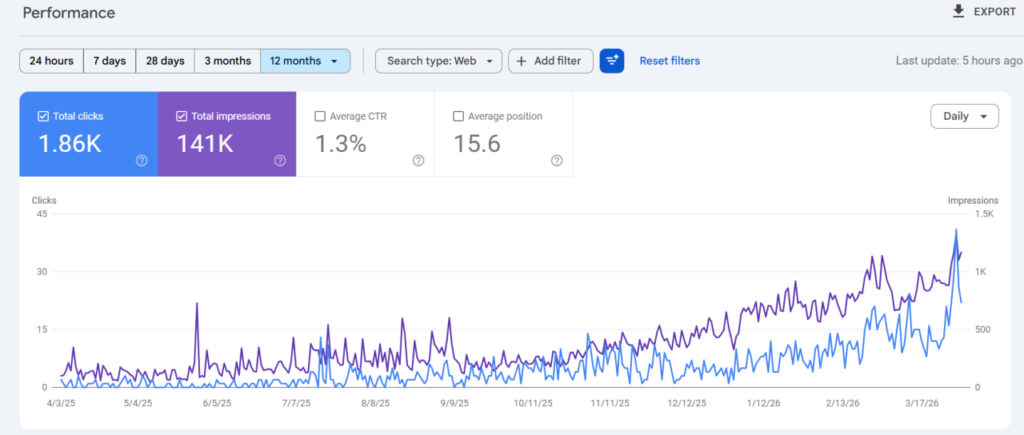This screenshot has height=435, width=1024.
Task: Click the 1/12/26 date axis label
Action: (763, 404)
